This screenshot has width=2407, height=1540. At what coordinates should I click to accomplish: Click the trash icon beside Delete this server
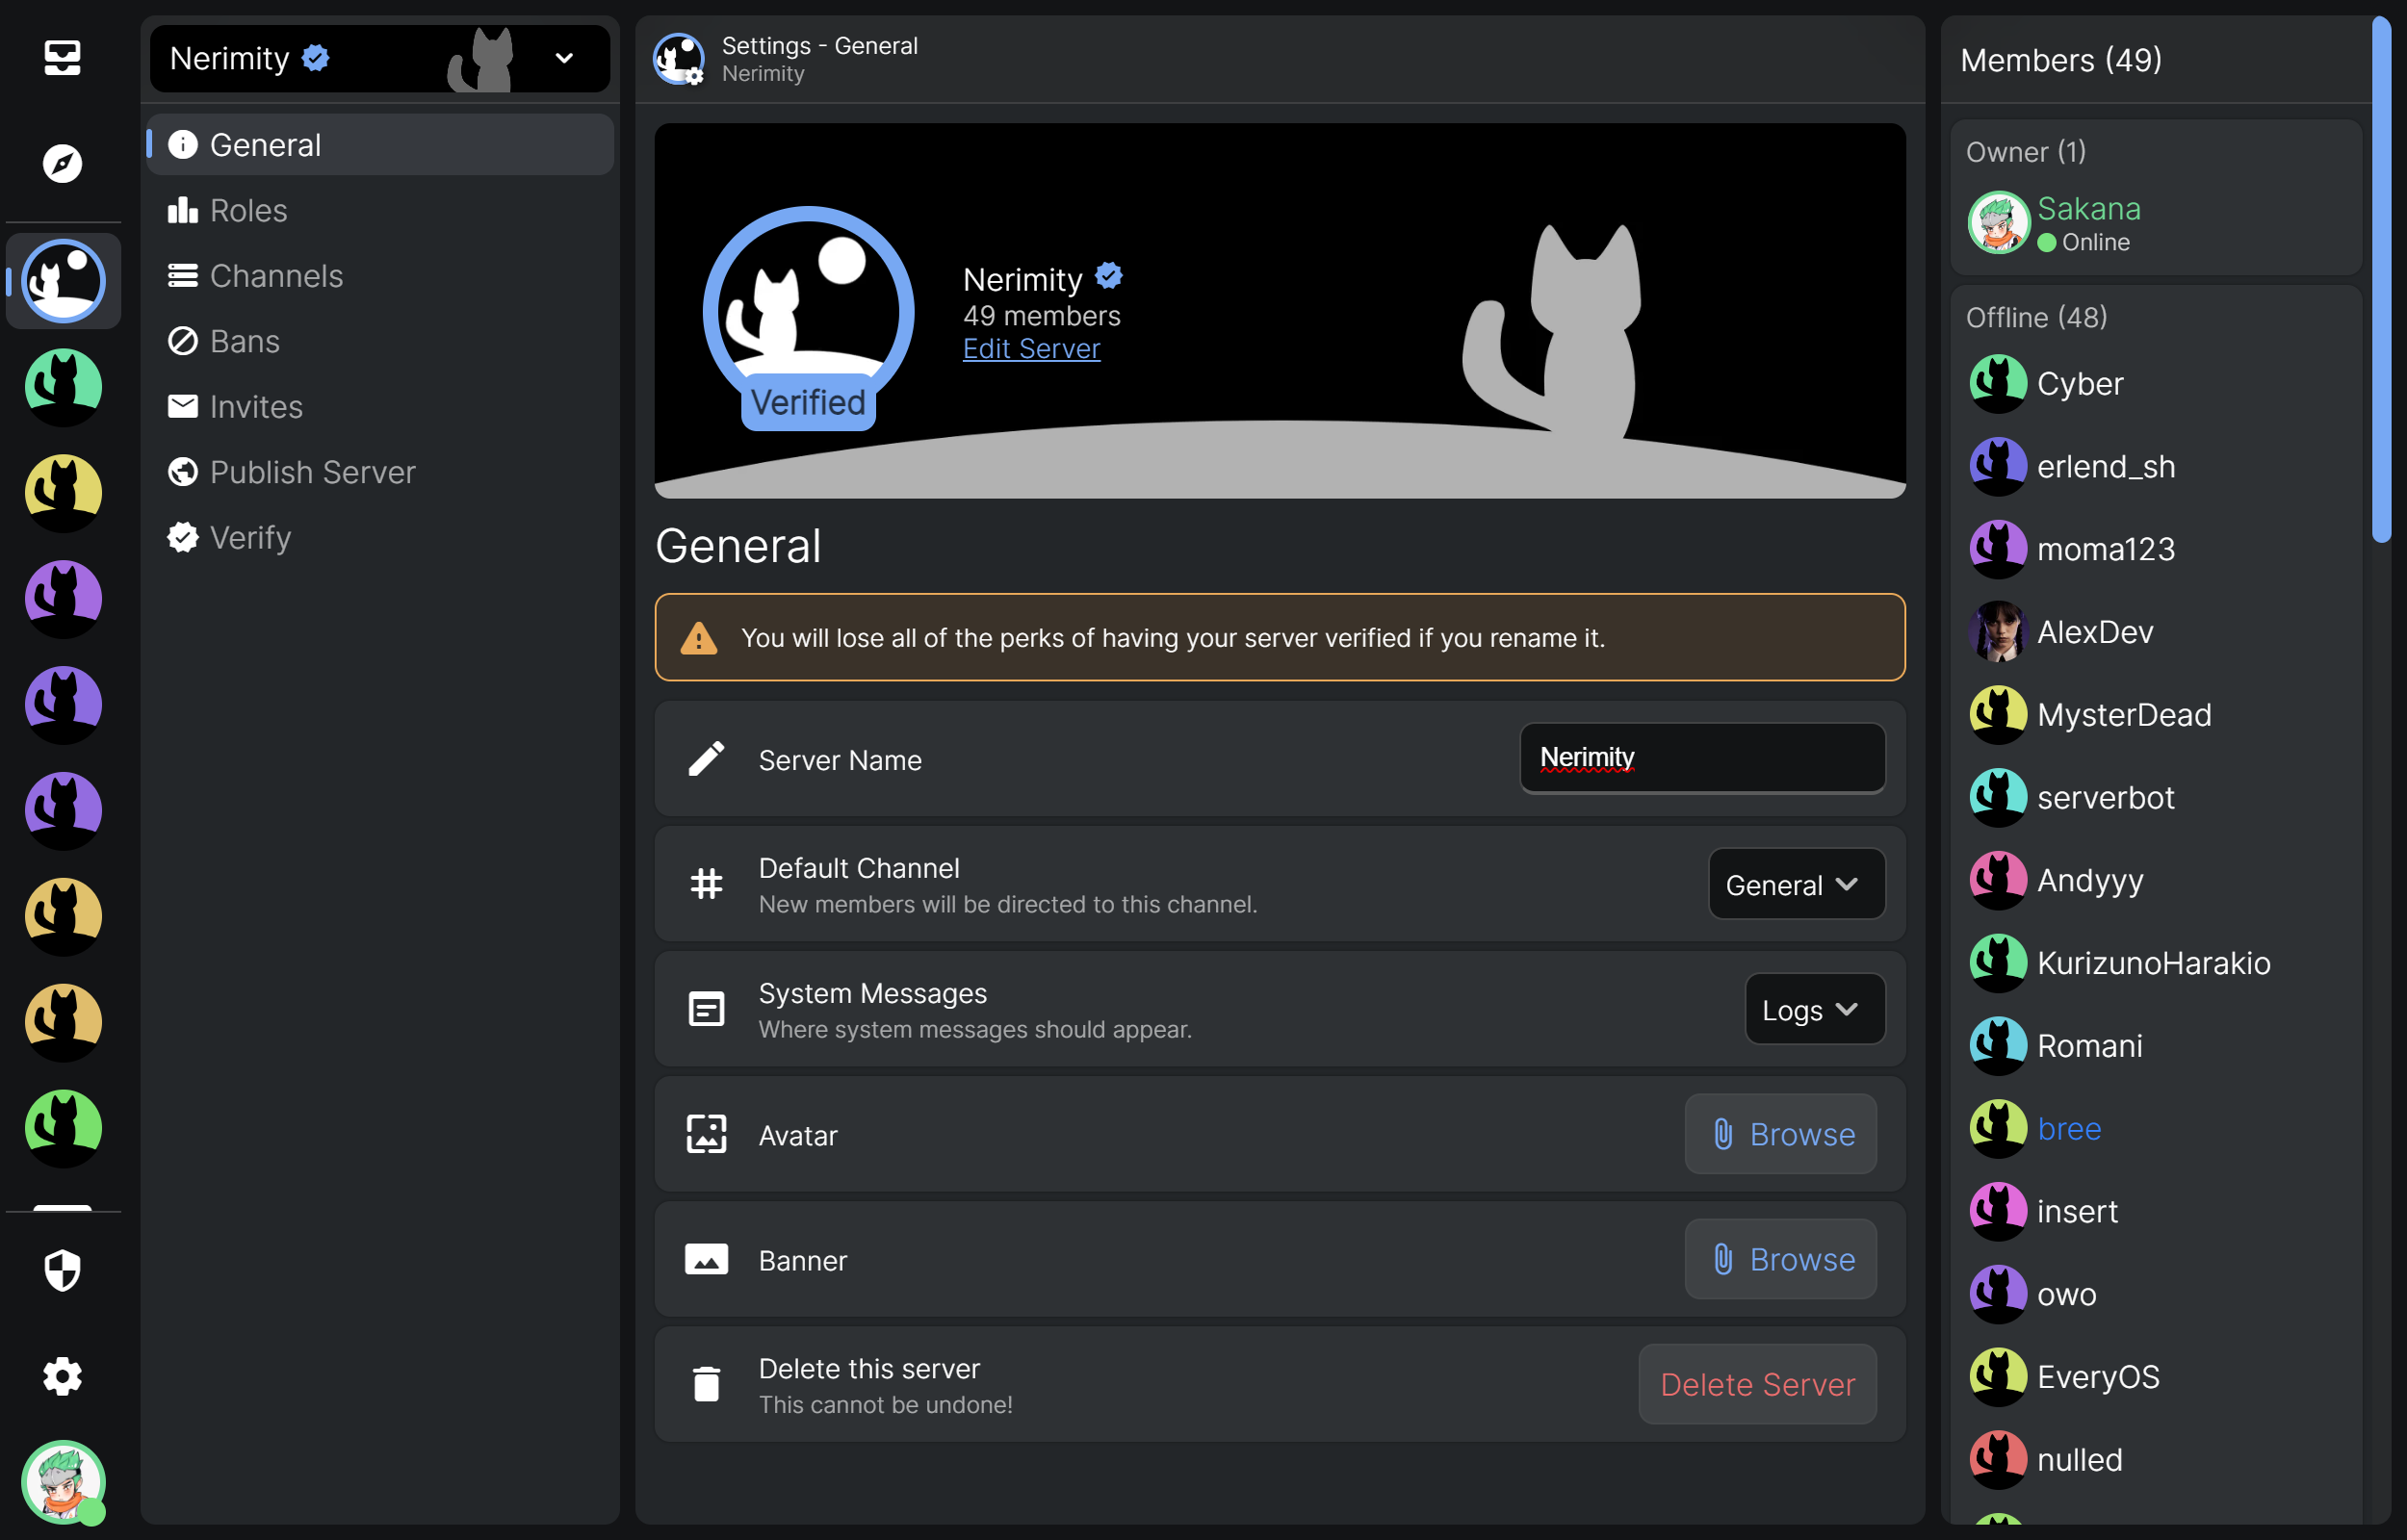706,1384
